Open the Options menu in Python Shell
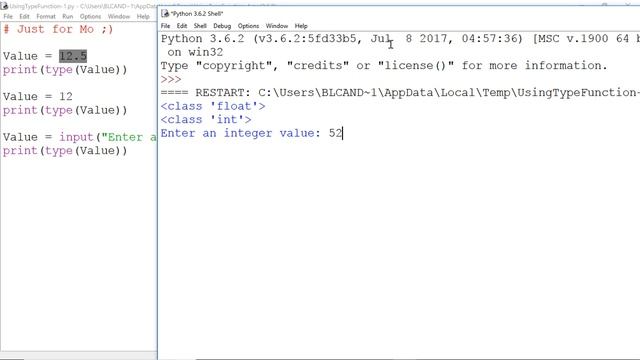Screen dimensions: 640x360 (x=248, y=26)
